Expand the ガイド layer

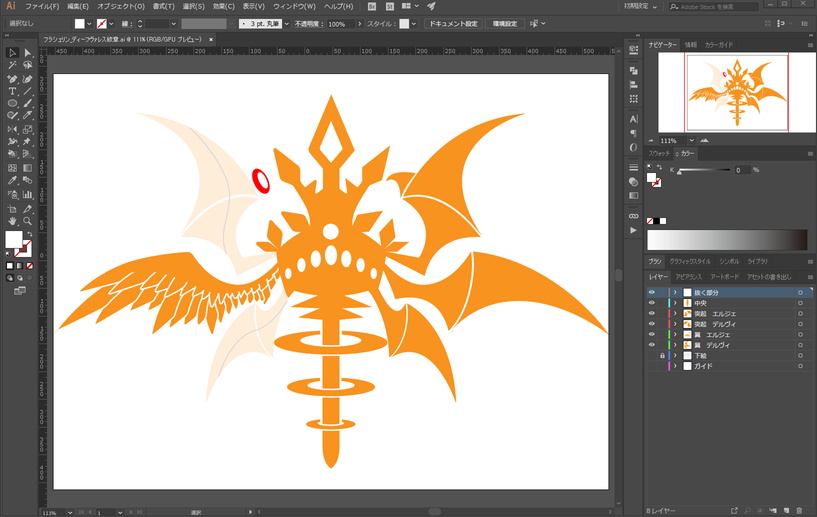click(x=675, y=366)
